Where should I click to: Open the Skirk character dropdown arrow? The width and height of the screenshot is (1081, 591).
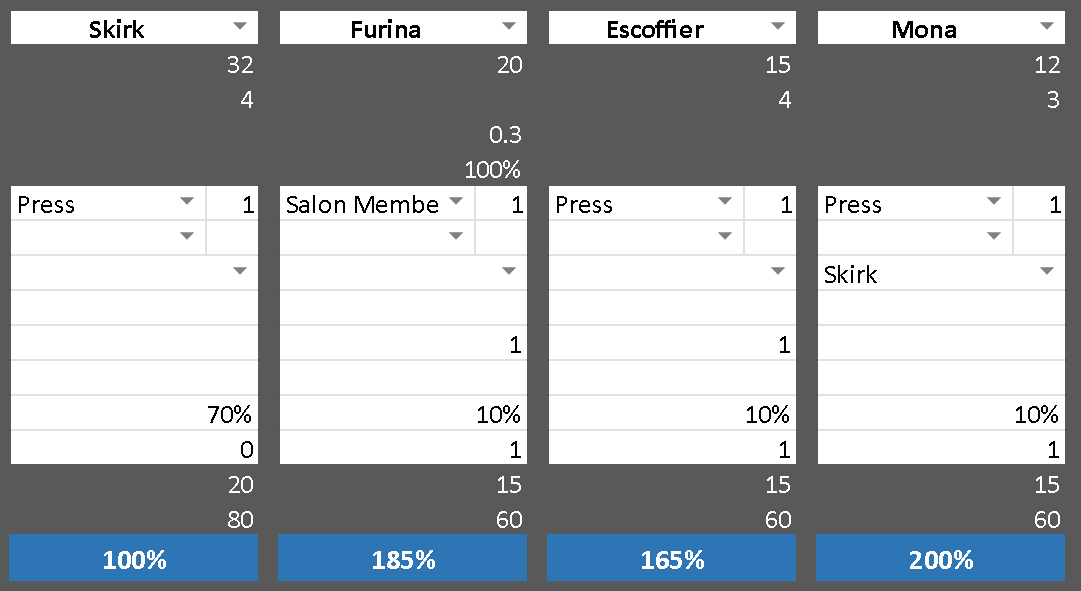(x=240, y=27)
